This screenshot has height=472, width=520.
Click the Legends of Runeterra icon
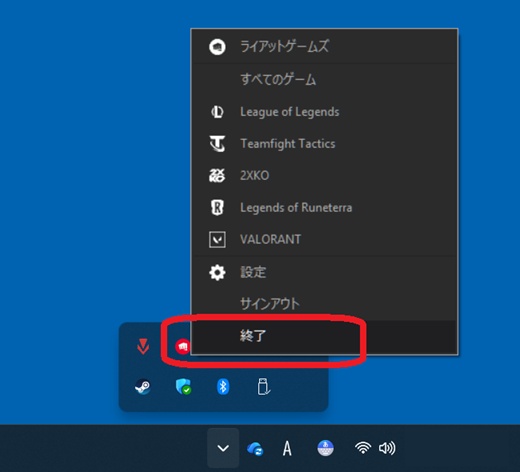tap(217, 207)
